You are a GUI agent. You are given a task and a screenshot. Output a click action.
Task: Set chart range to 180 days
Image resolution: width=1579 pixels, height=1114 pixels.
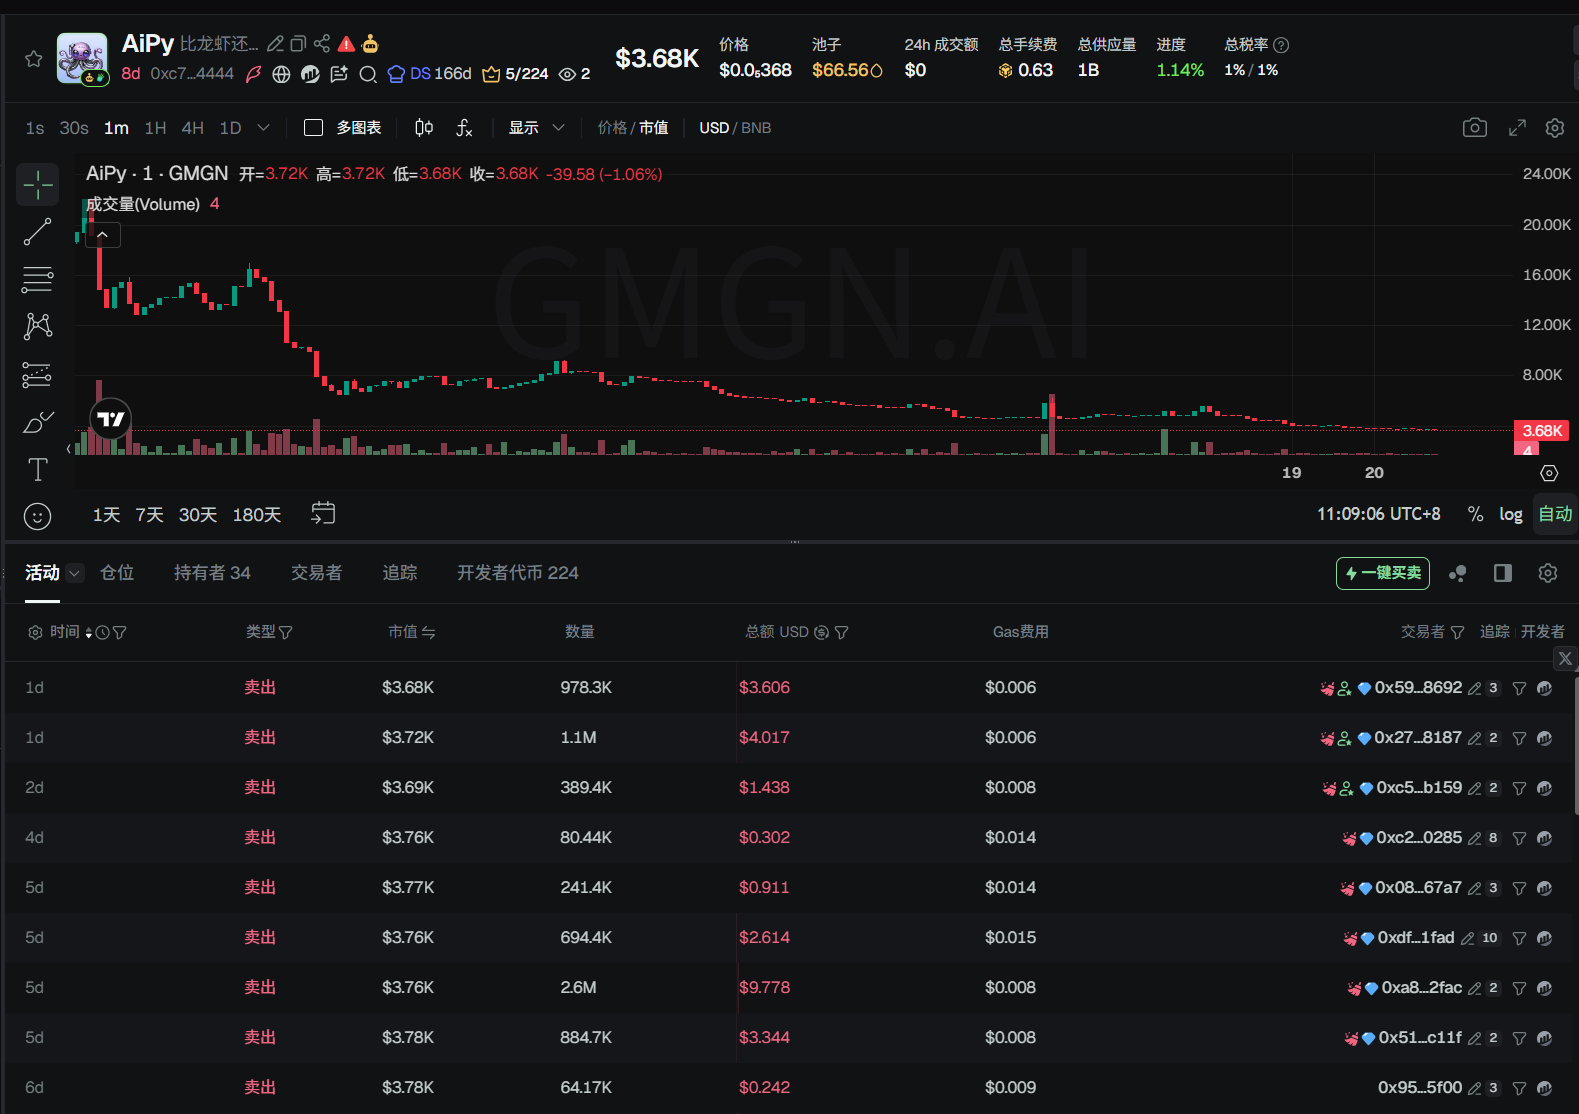click(x=257, y=515)
